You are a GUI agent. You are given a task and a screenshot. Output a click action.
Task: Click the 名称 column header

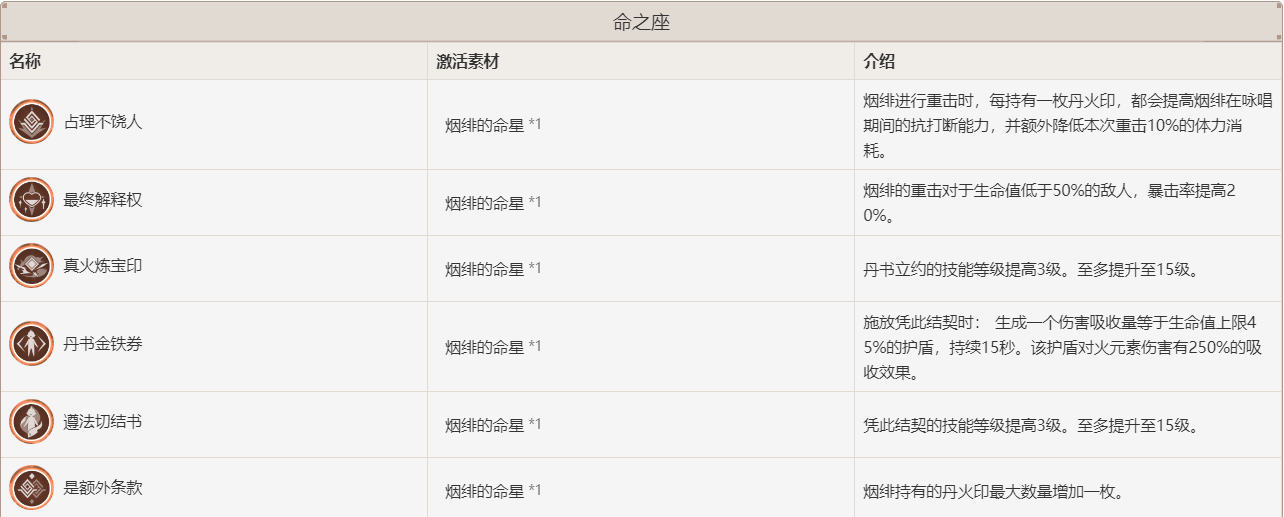tap(26, 61)
